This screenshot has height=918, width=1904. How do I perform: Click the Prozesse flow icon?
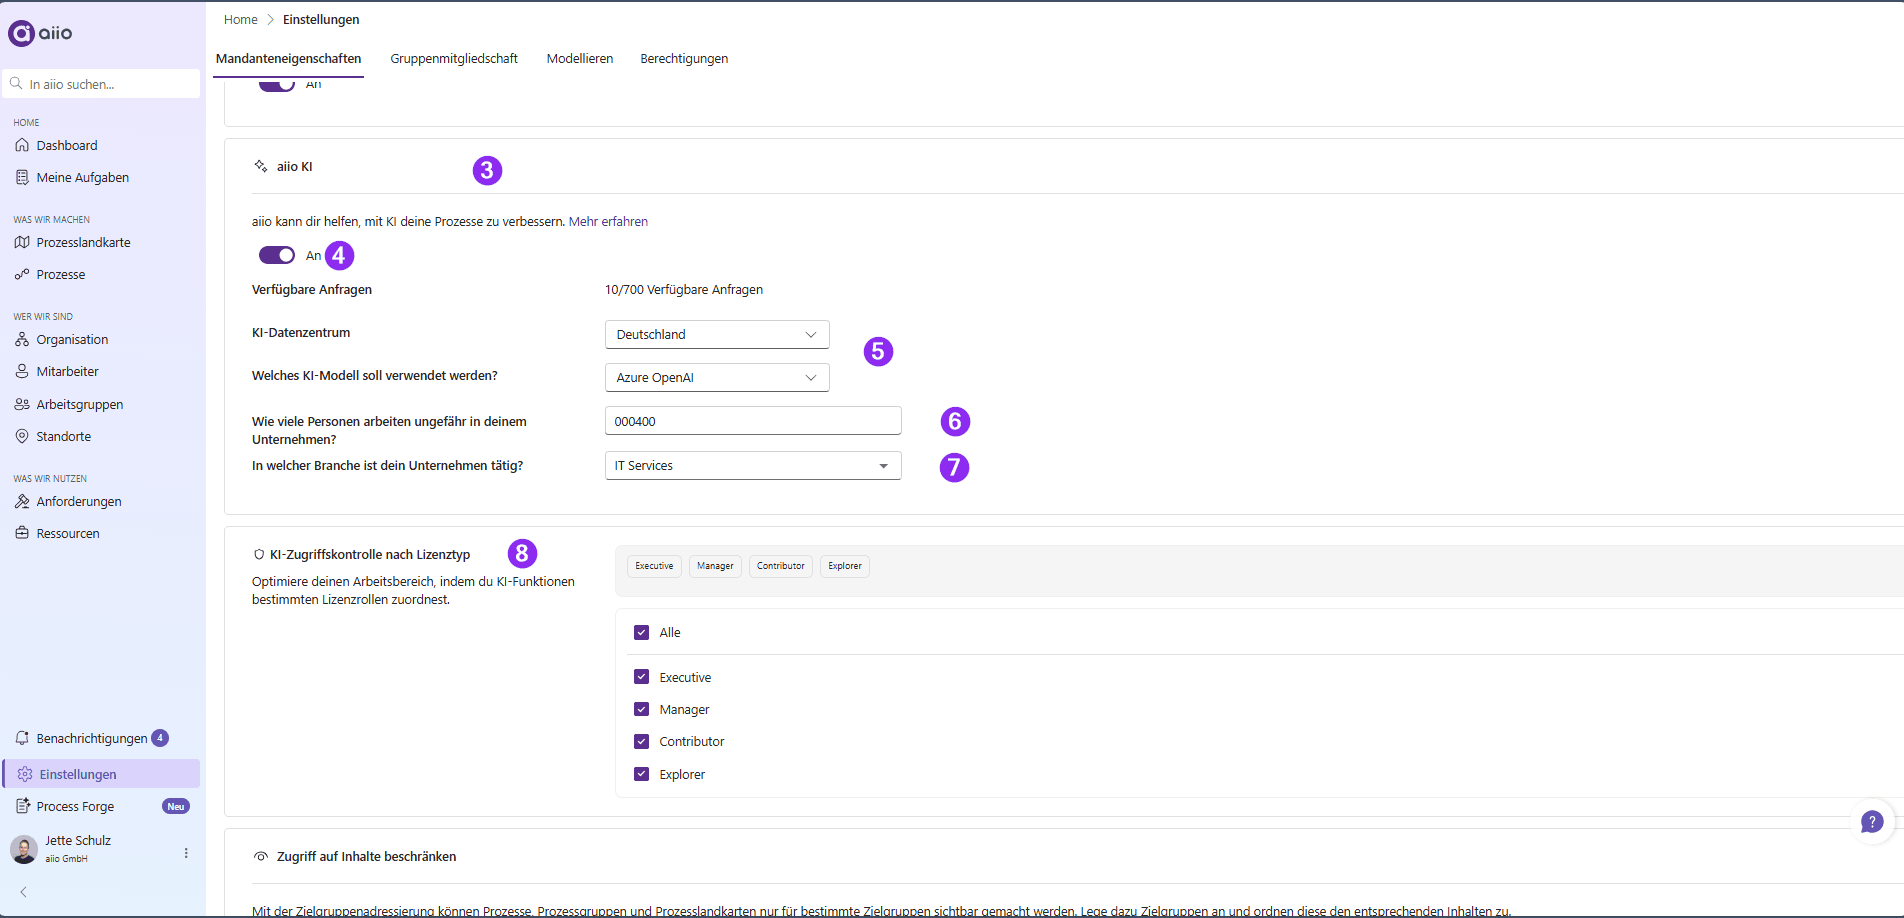pyautogui.click(x=22, y=274)
